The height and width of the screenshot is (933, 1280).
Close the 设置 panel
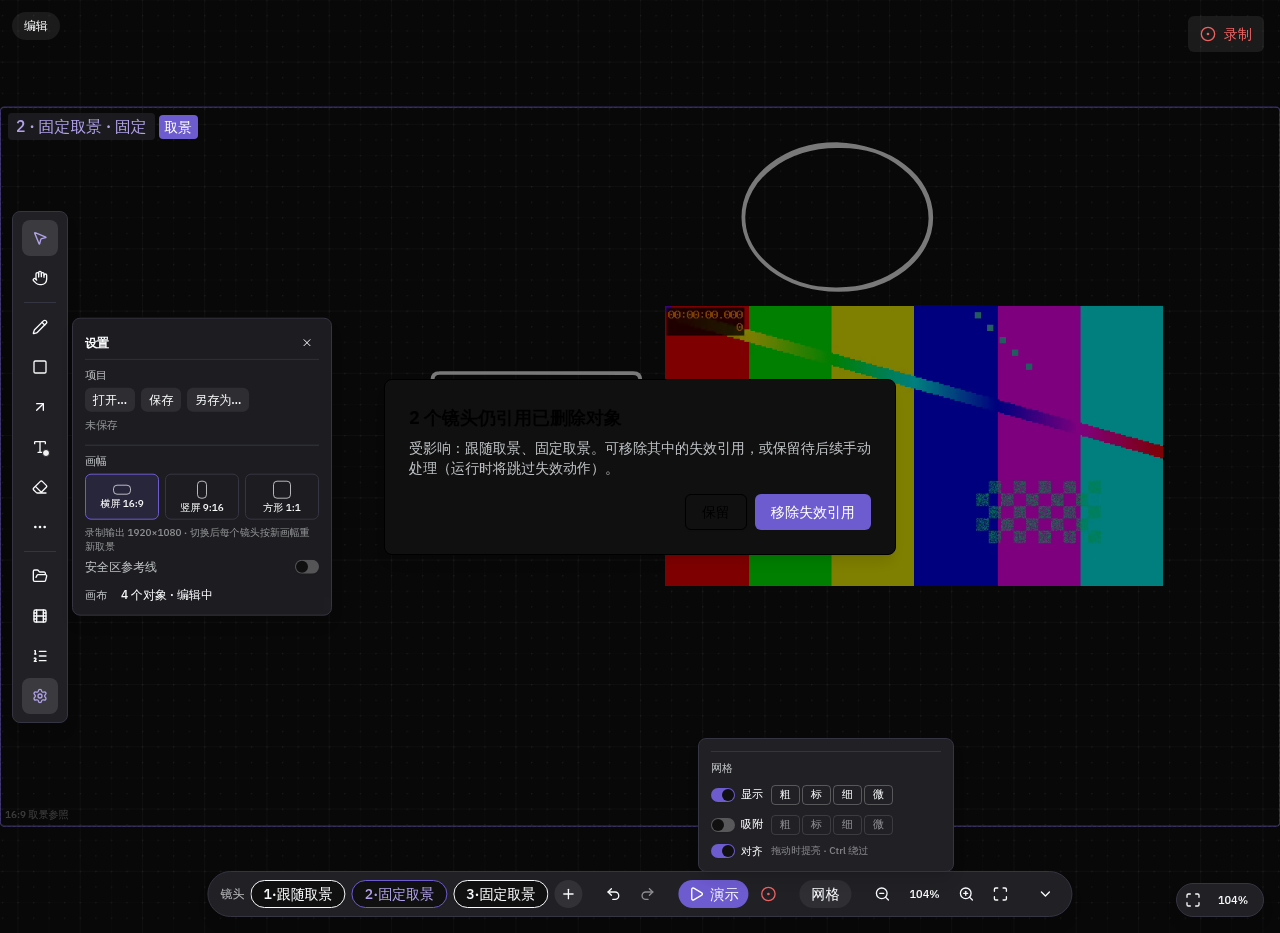tap(307, 343)
